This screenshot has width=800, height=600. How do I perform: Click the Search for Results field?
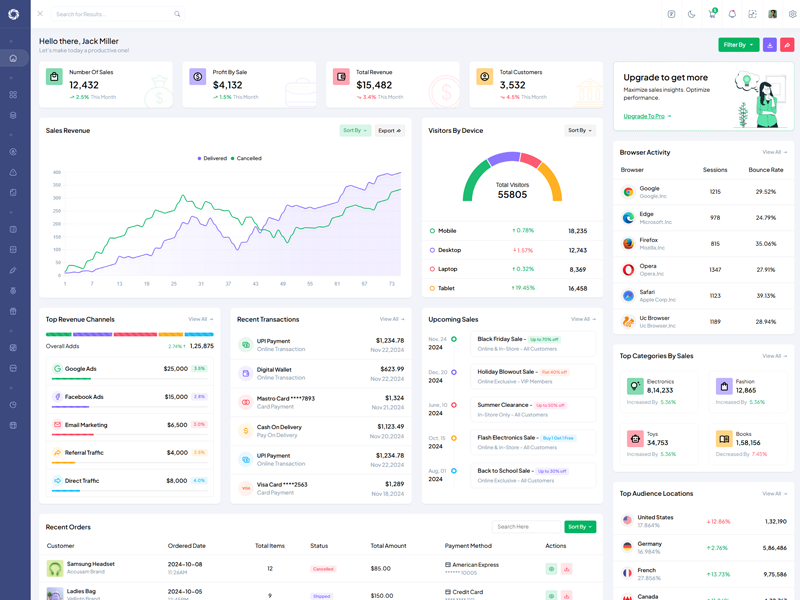tap(113, 14)
